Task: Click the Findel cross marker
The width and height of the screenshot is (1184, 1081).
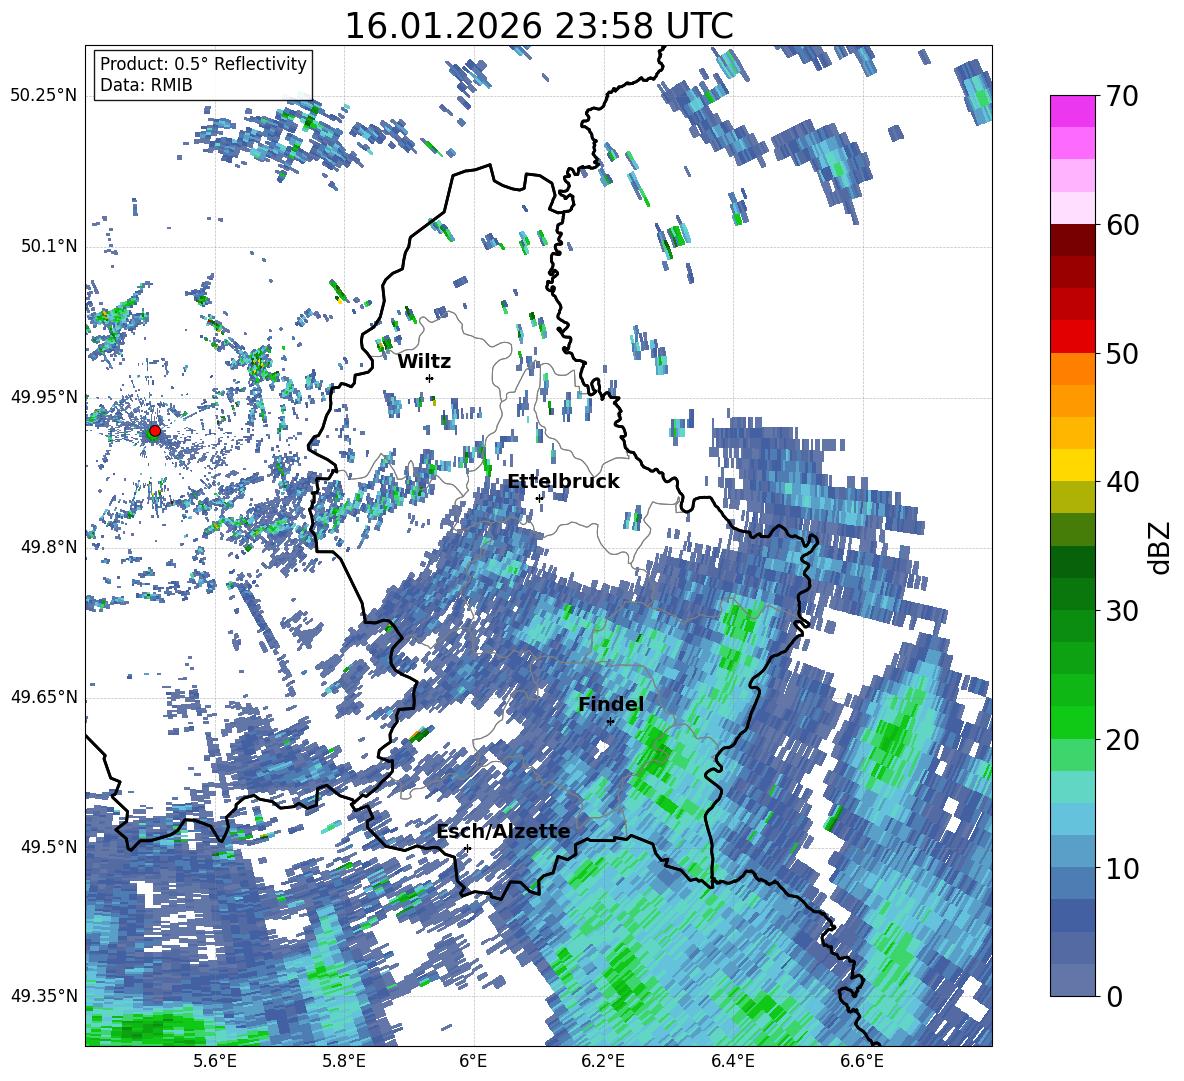Action: 610,722
